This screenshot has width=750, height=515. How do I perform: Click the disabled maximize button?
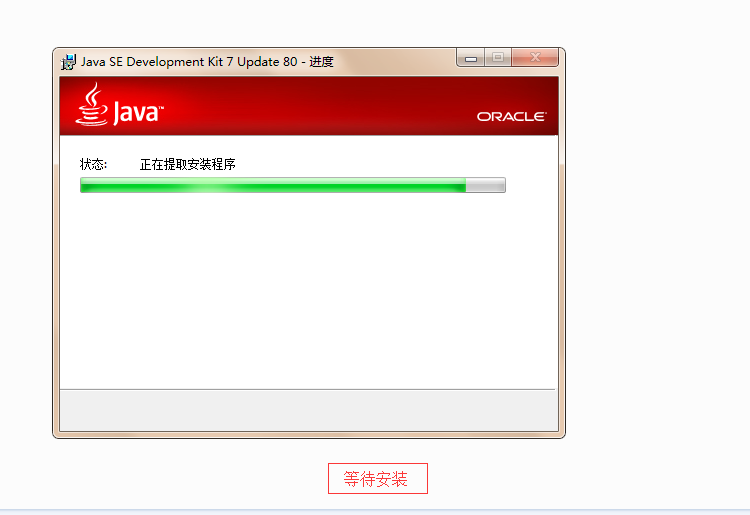pyautogui.click(x=498, y=58)
